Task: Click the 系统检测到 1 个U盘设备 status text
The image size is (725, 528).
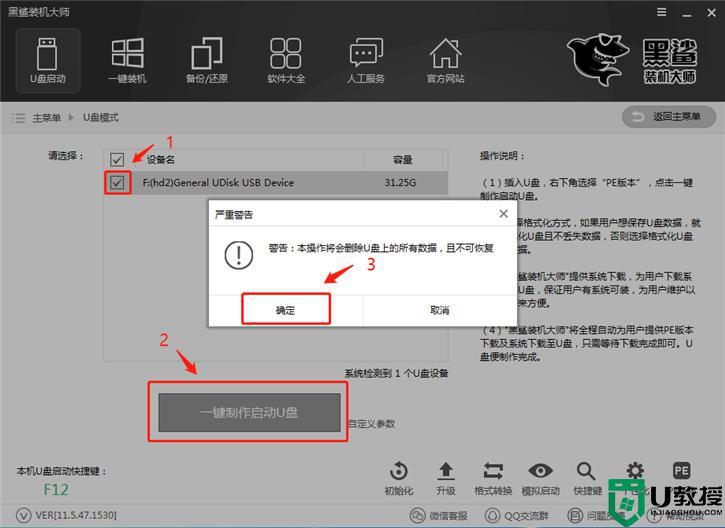Action: (396, 373)
